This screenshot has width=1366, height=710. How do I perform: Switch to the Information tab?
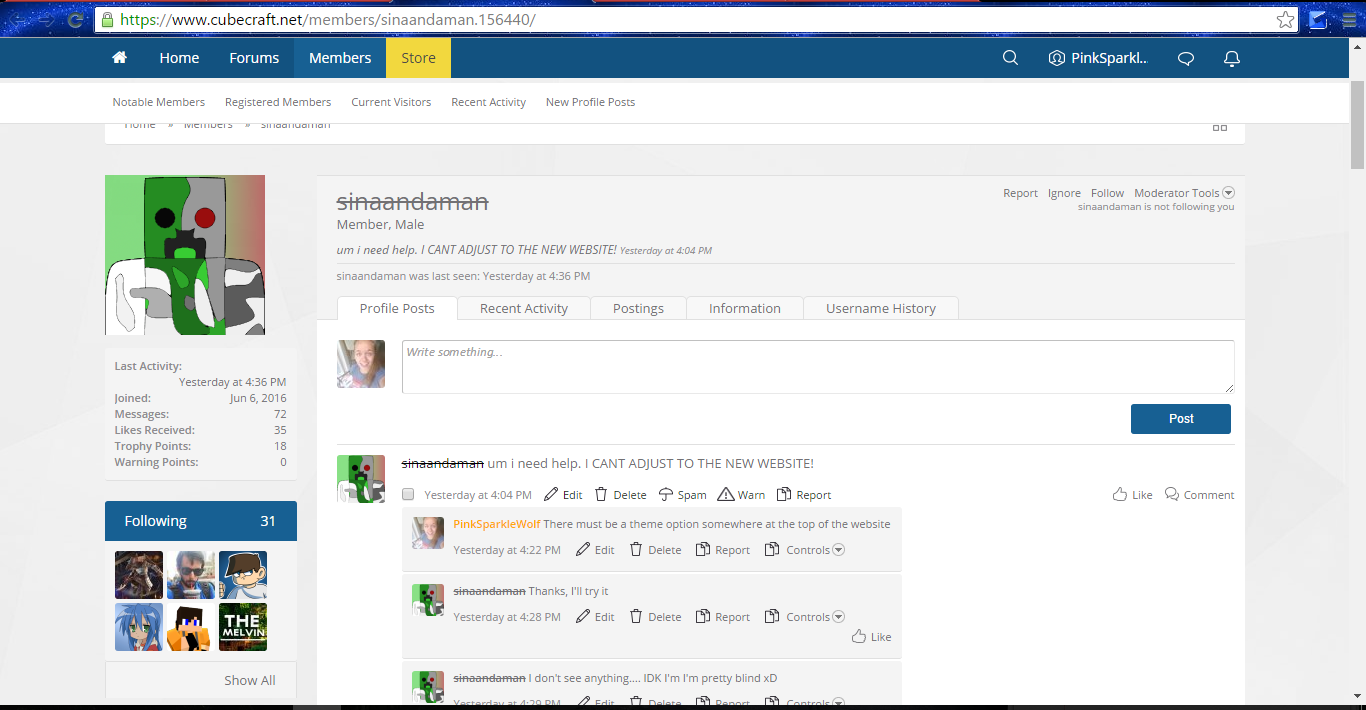click(745, 308)
